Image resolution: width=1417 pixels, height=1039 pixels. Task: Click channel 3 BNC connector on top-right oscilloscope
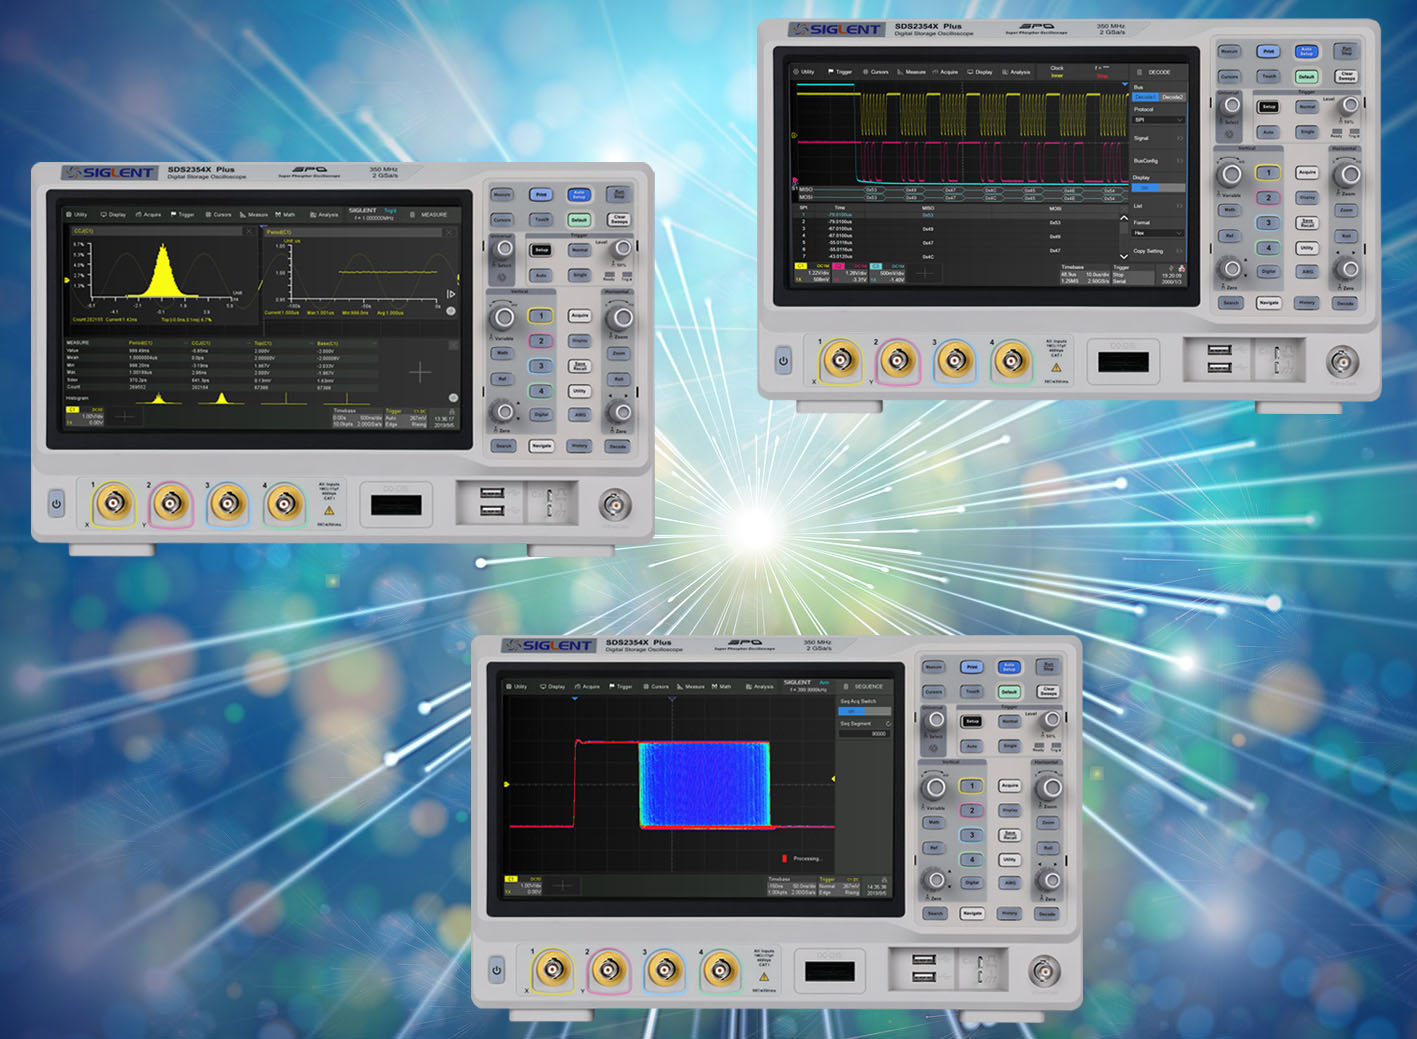(954, 359)
